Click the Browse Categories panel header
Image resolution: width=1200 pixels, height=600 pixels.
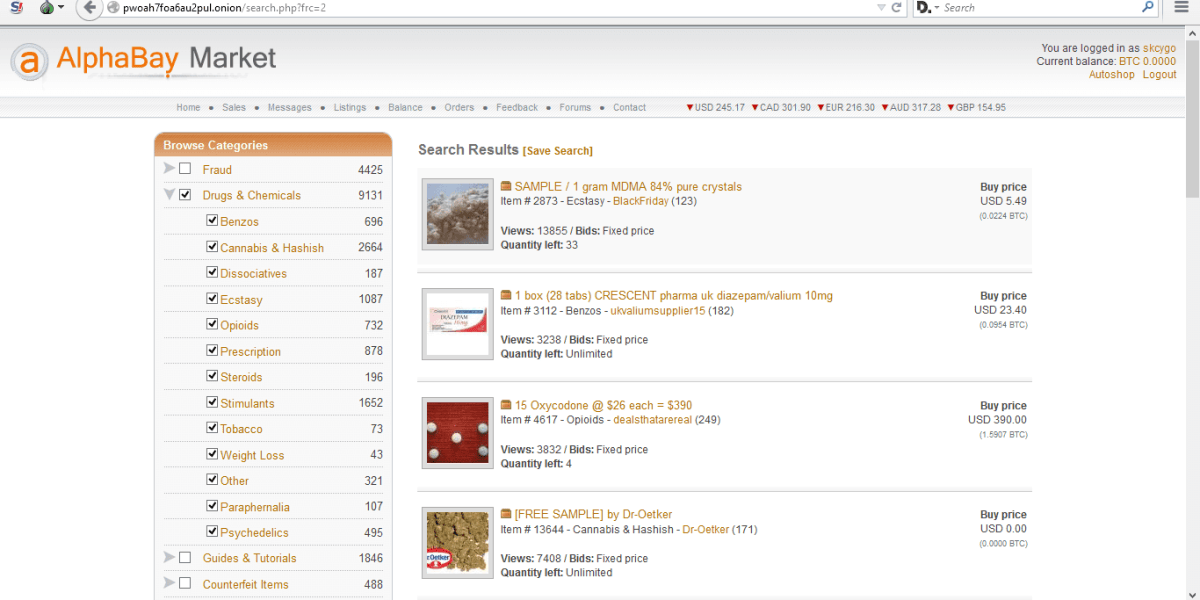pyautogui.click(x=273, y=145)
